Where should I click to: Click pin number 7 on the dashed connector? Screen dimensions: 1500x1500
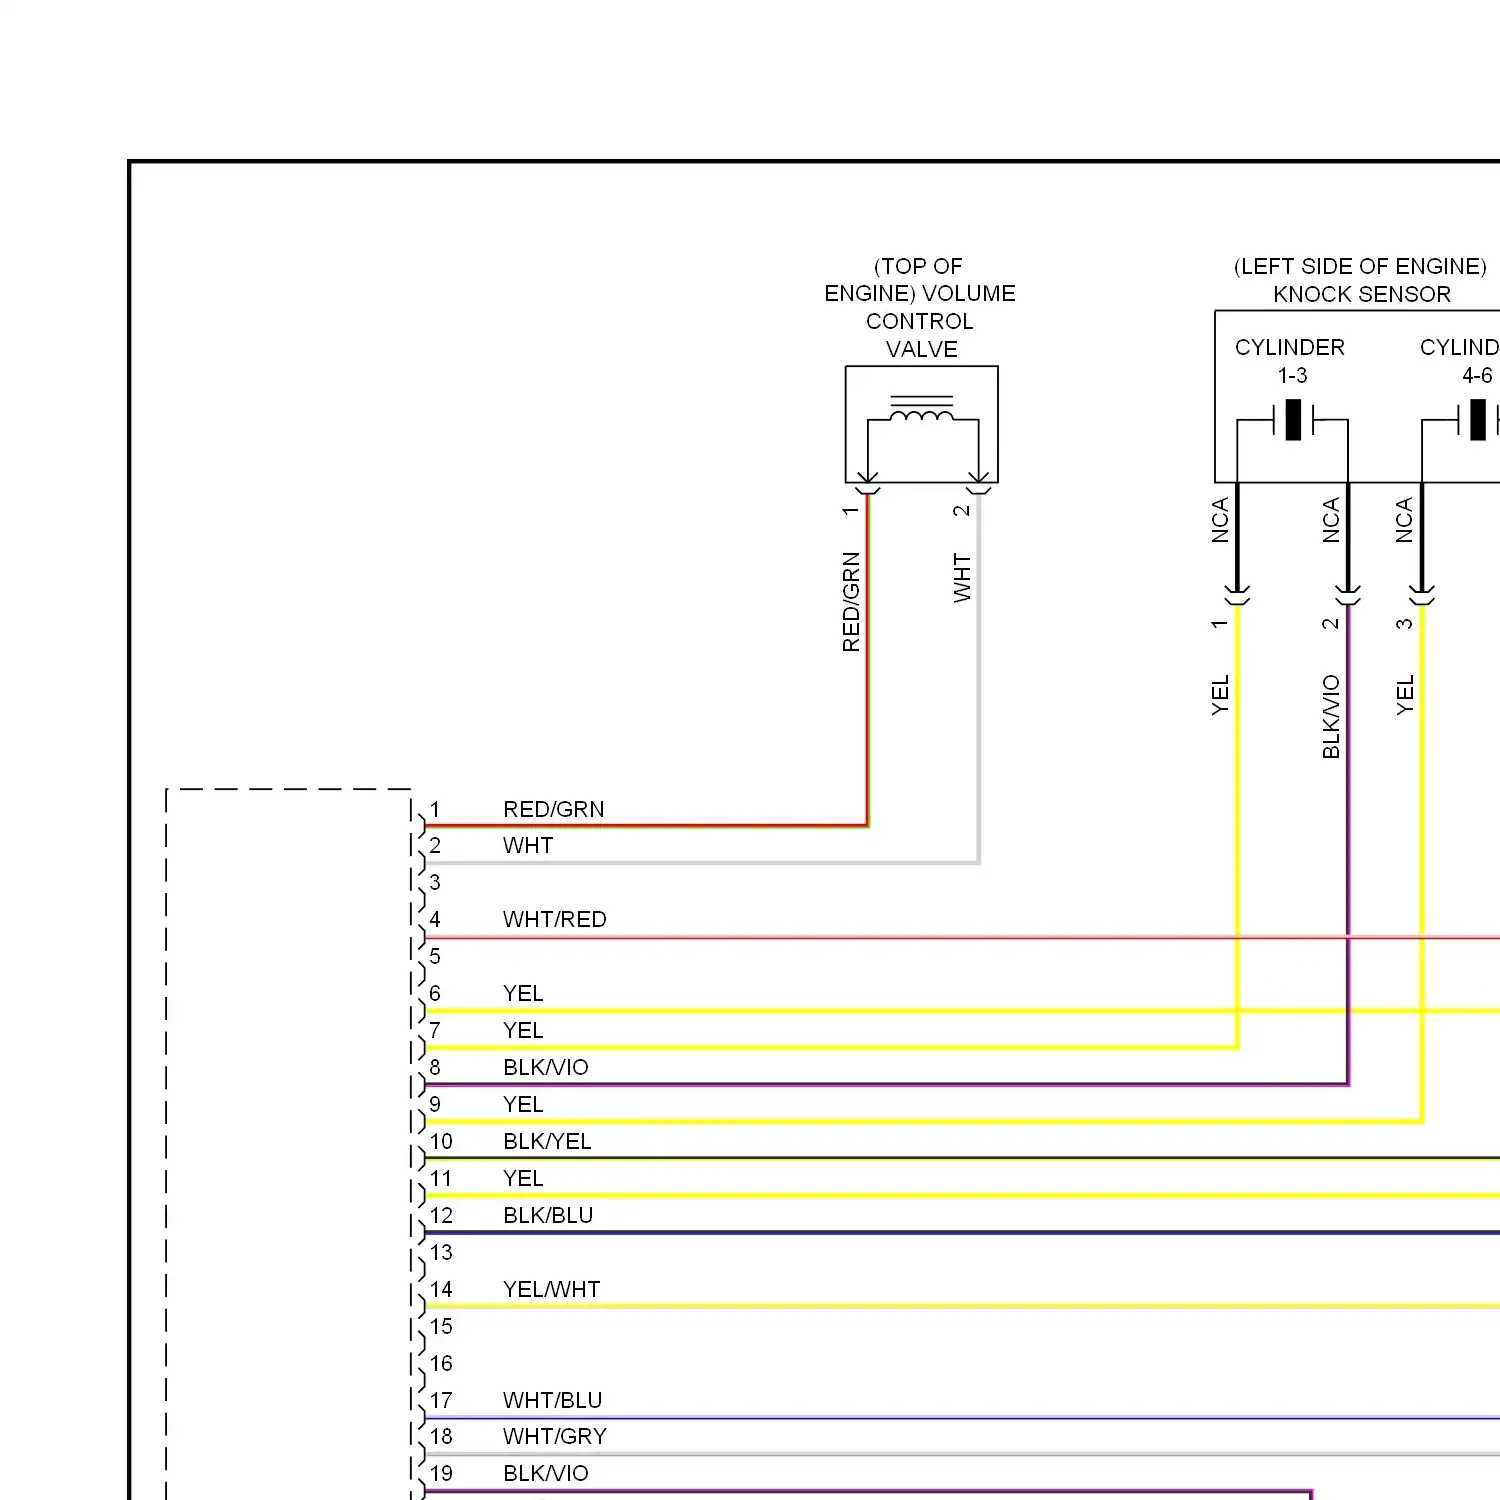[x=435, y=1031]
